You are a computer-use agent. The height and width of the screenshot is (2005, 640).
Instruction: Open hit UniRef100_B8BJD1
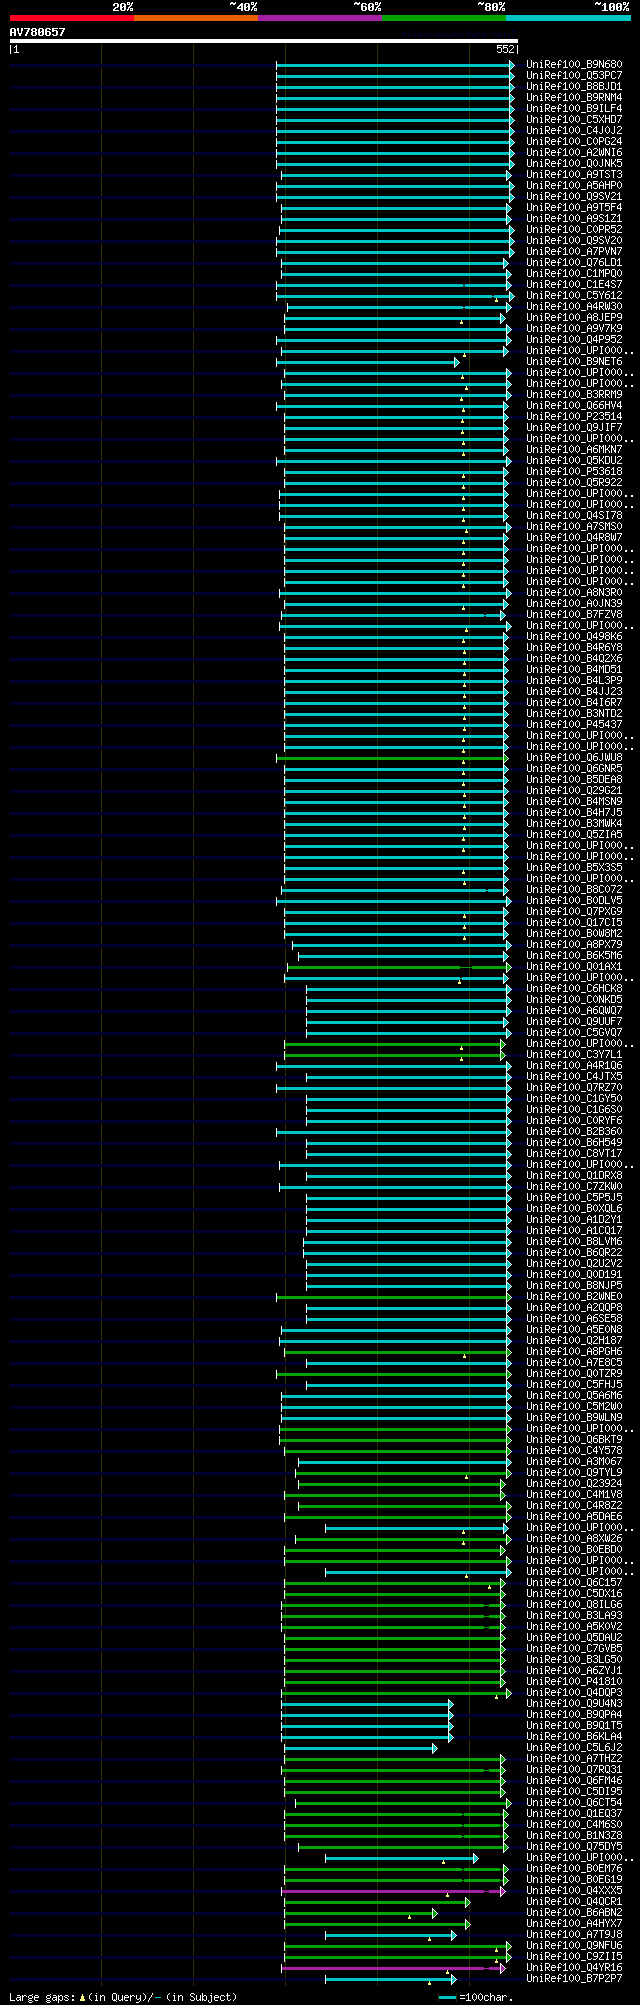pos(574,86)
